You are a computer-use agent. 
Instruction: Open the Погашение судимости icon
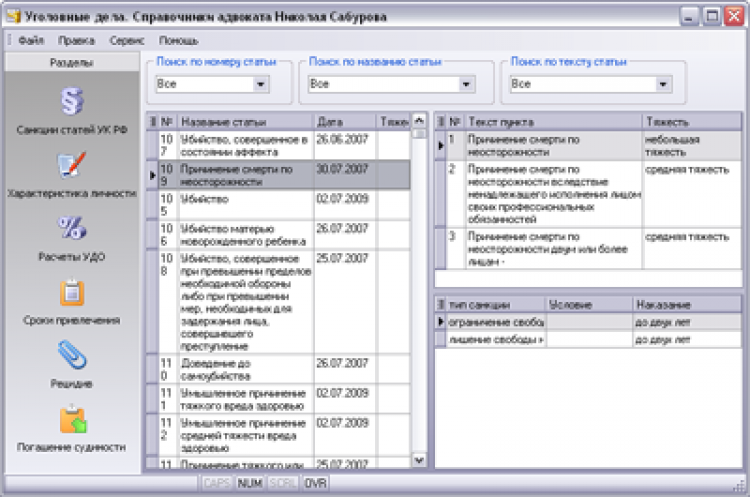(73, 420)
